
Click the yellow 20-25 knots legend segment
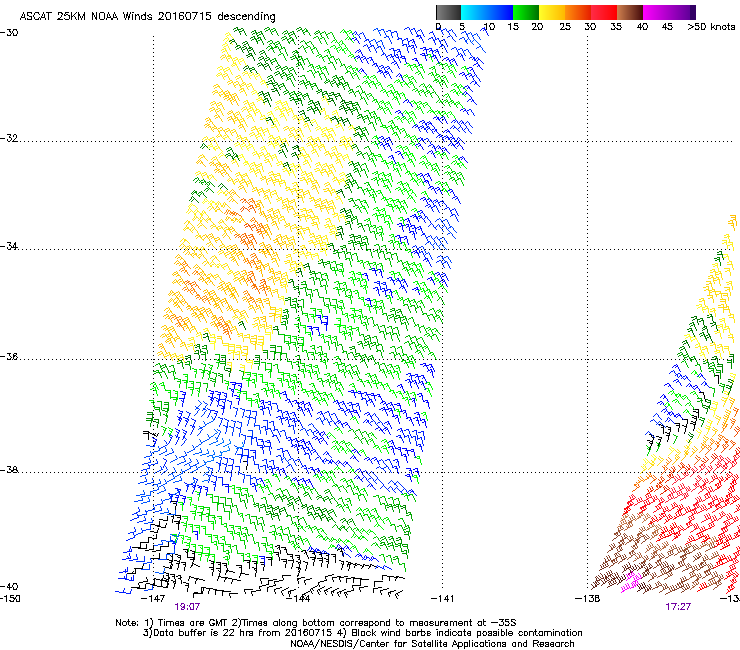pos(552,12)
